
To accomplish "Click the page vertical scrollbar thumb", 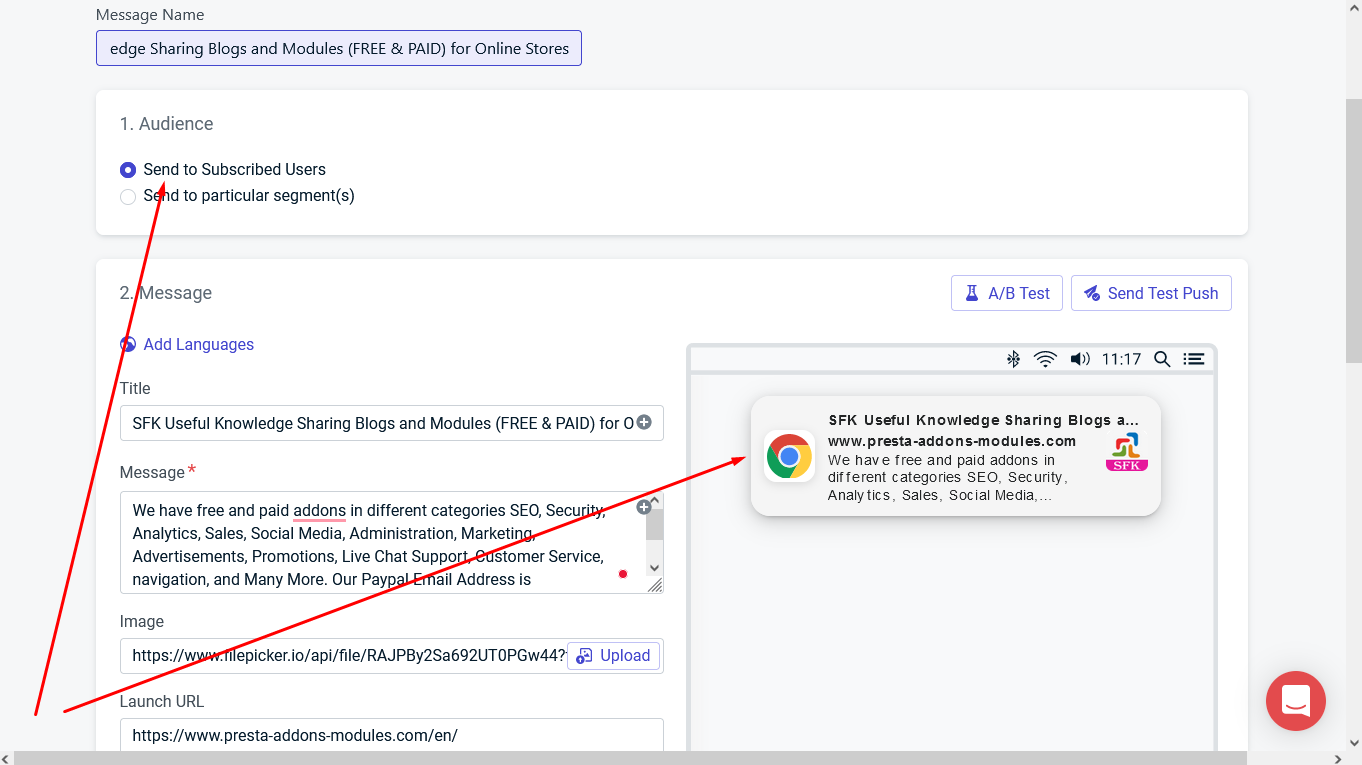I will coord(1354,230).
